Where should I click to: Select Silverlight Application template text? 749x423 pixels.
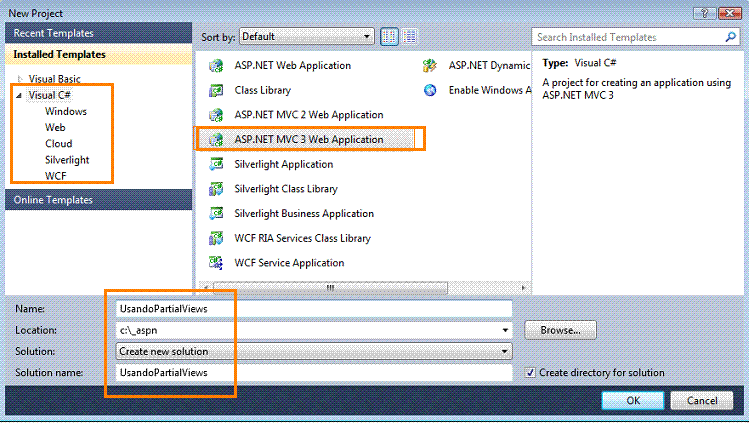click(283, 164)
